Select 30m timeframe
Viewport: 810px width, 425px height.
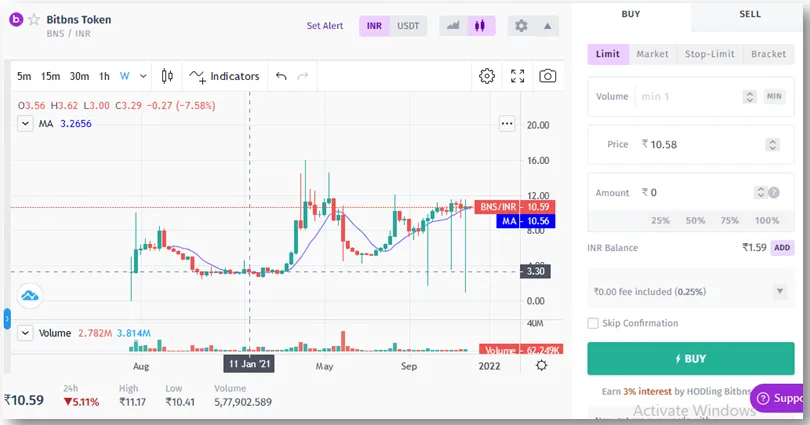click(x=79, y=76)
